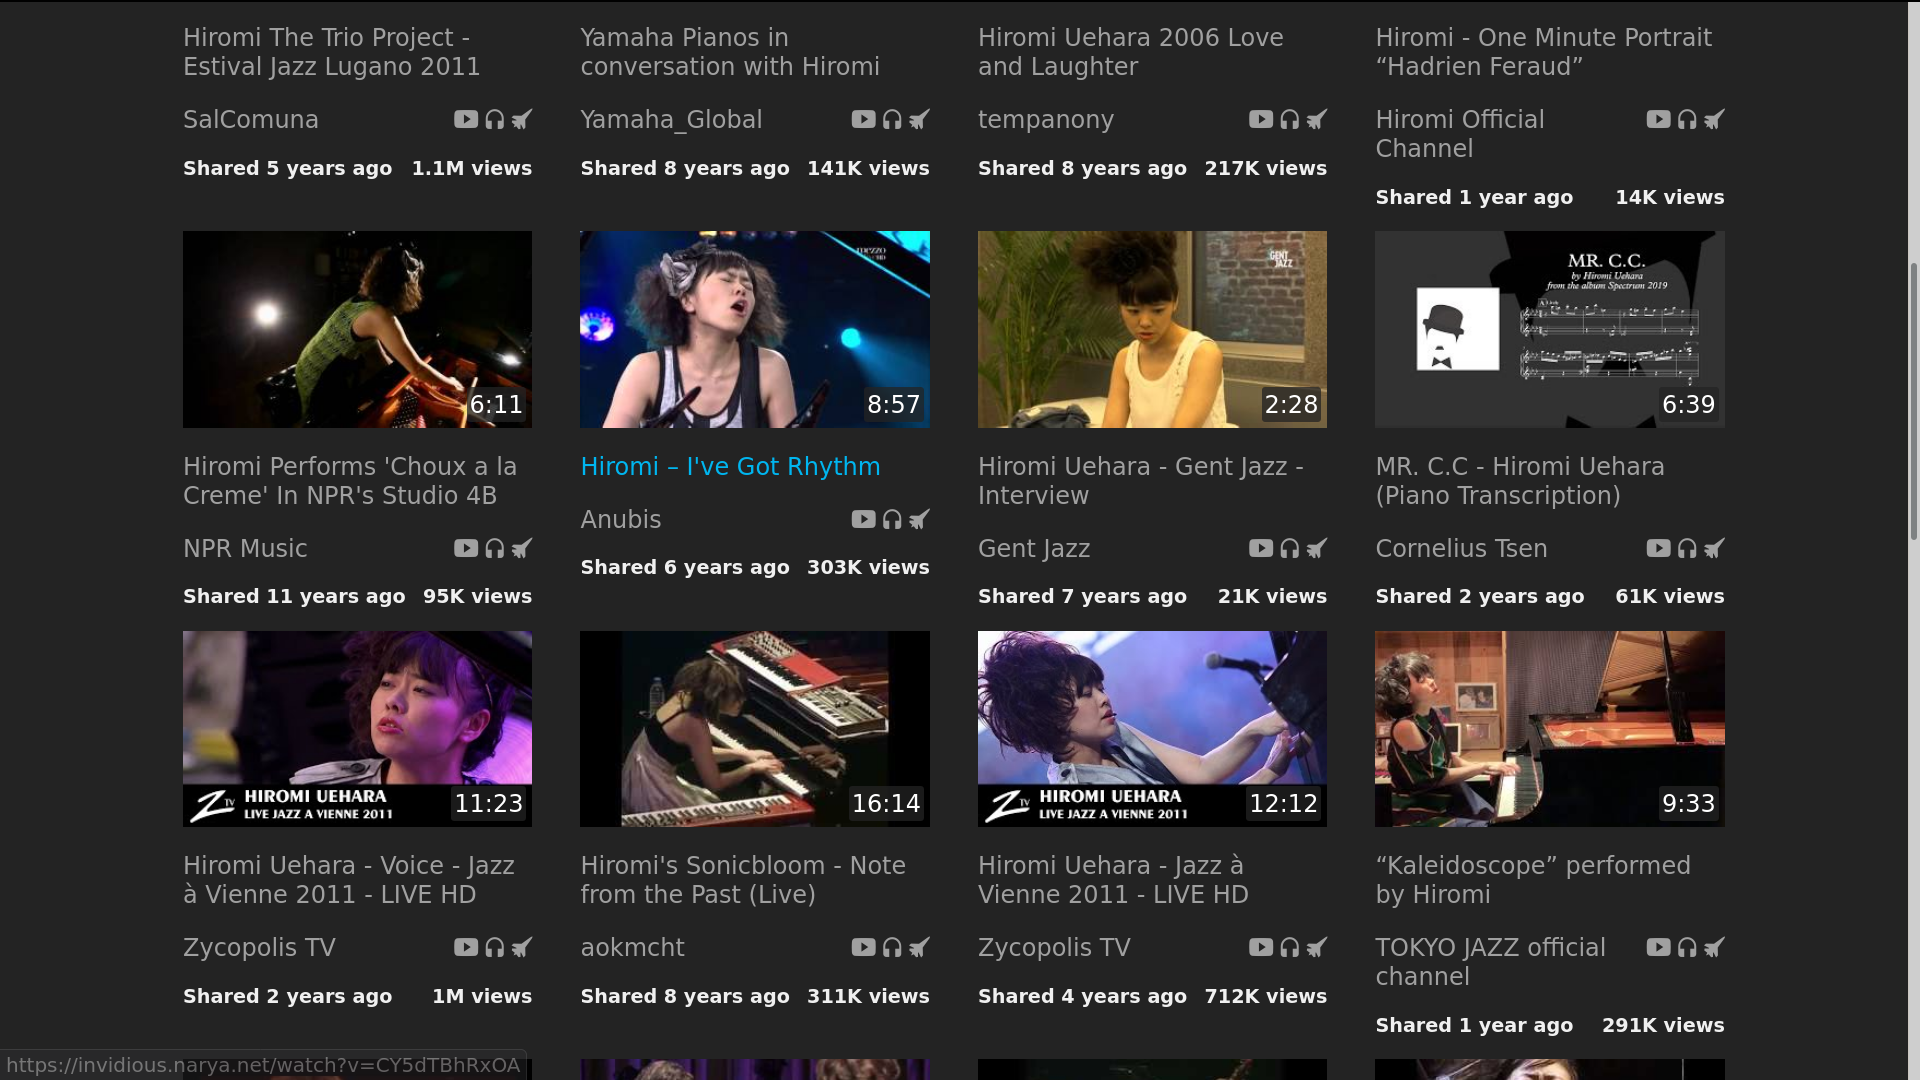Click the page vertical scrollbar
This screenshot has width=1920, height=1080.
click(1913, 400)
